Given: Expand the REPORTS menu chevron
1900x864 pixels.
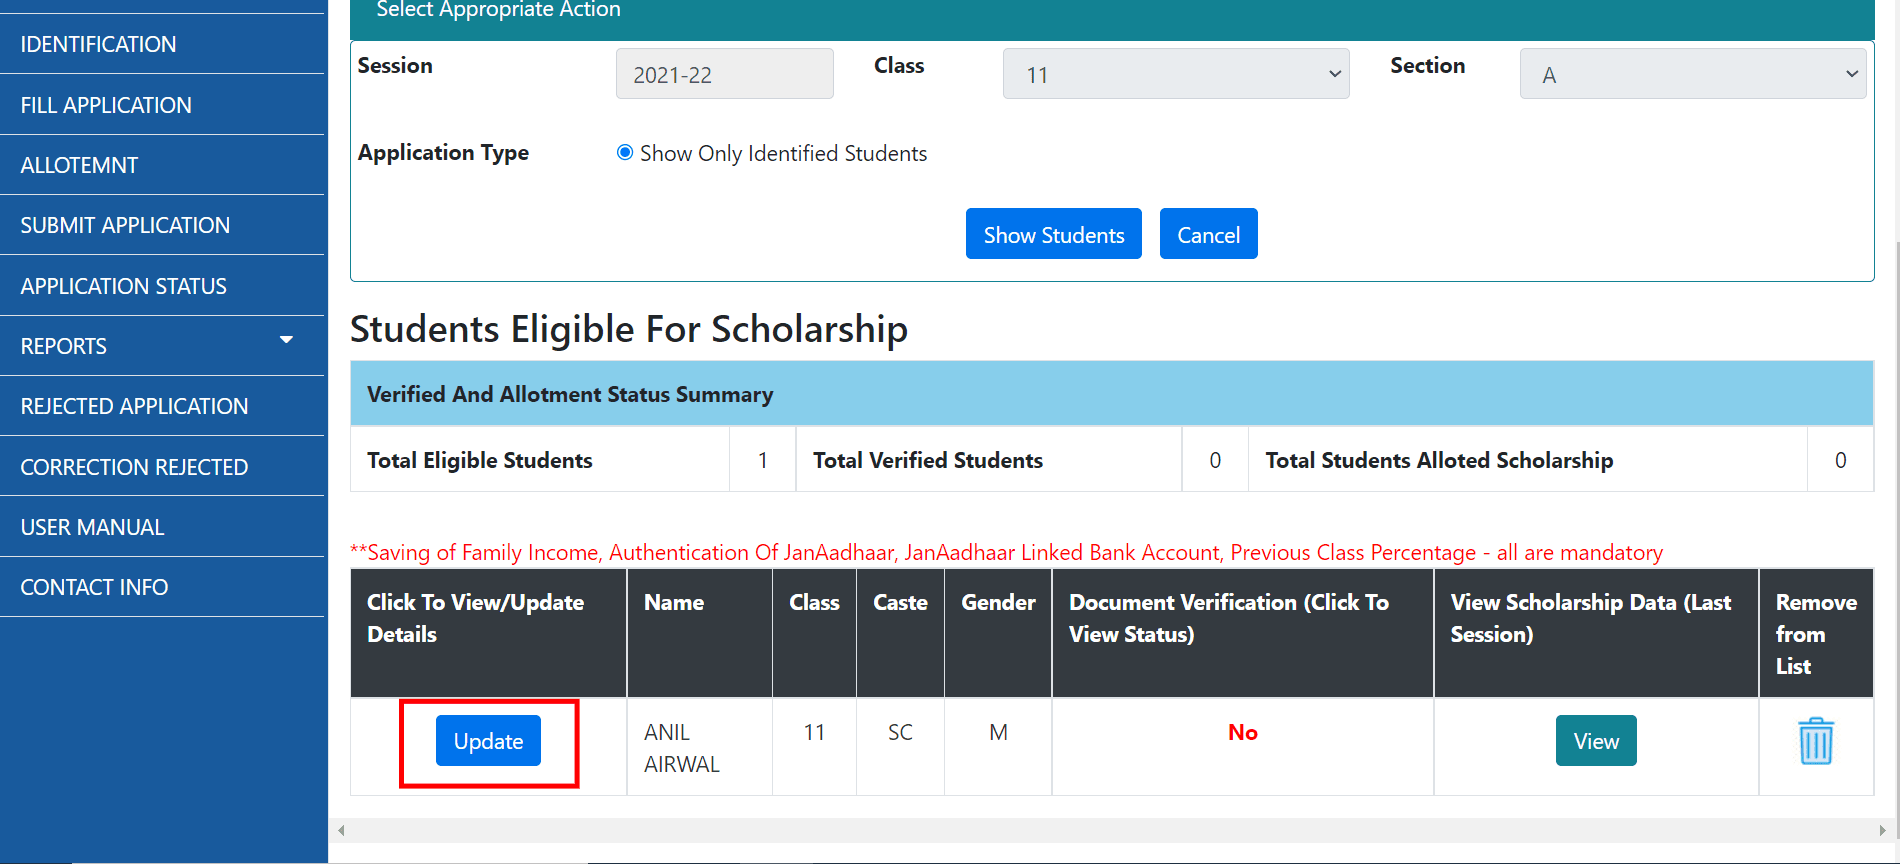Looking at the screenshot, I should pos(287,340).
